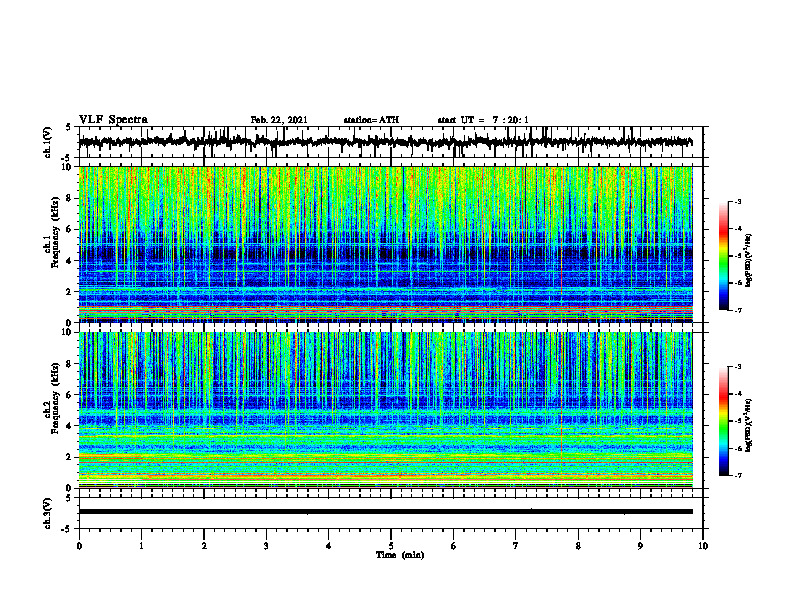Click inside the ch.1 spectrogram panel

(x=385, y=244)
